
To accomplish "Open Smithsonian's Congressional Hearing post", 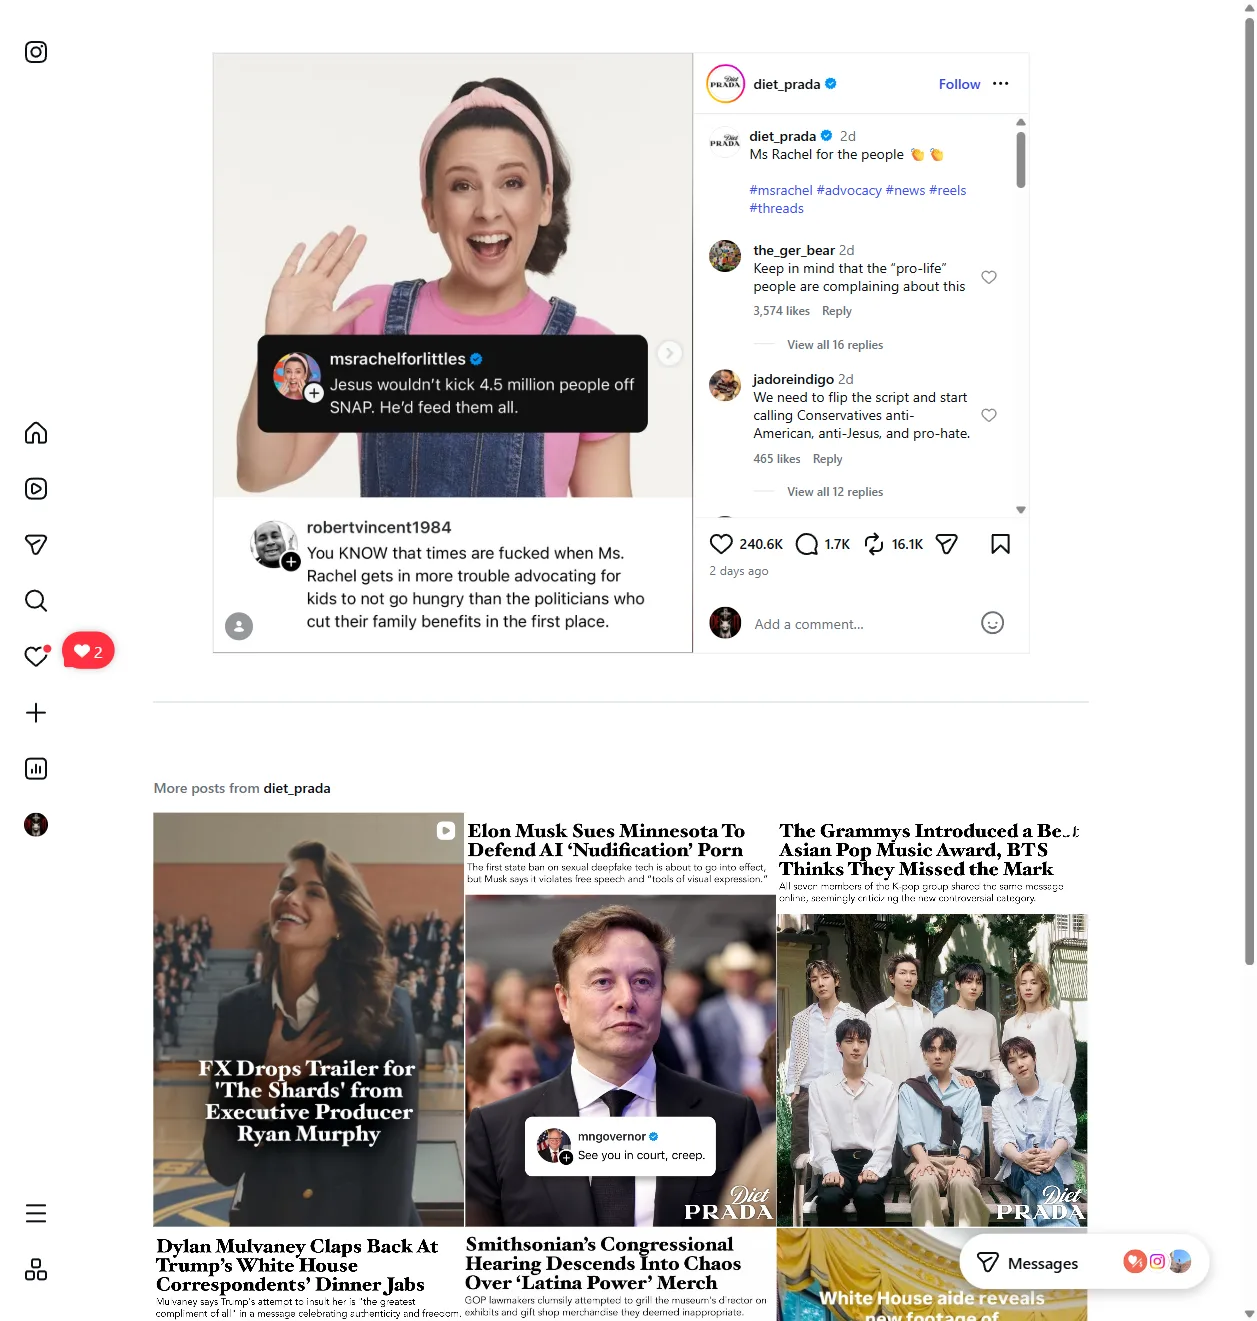I will point(620,1274).
